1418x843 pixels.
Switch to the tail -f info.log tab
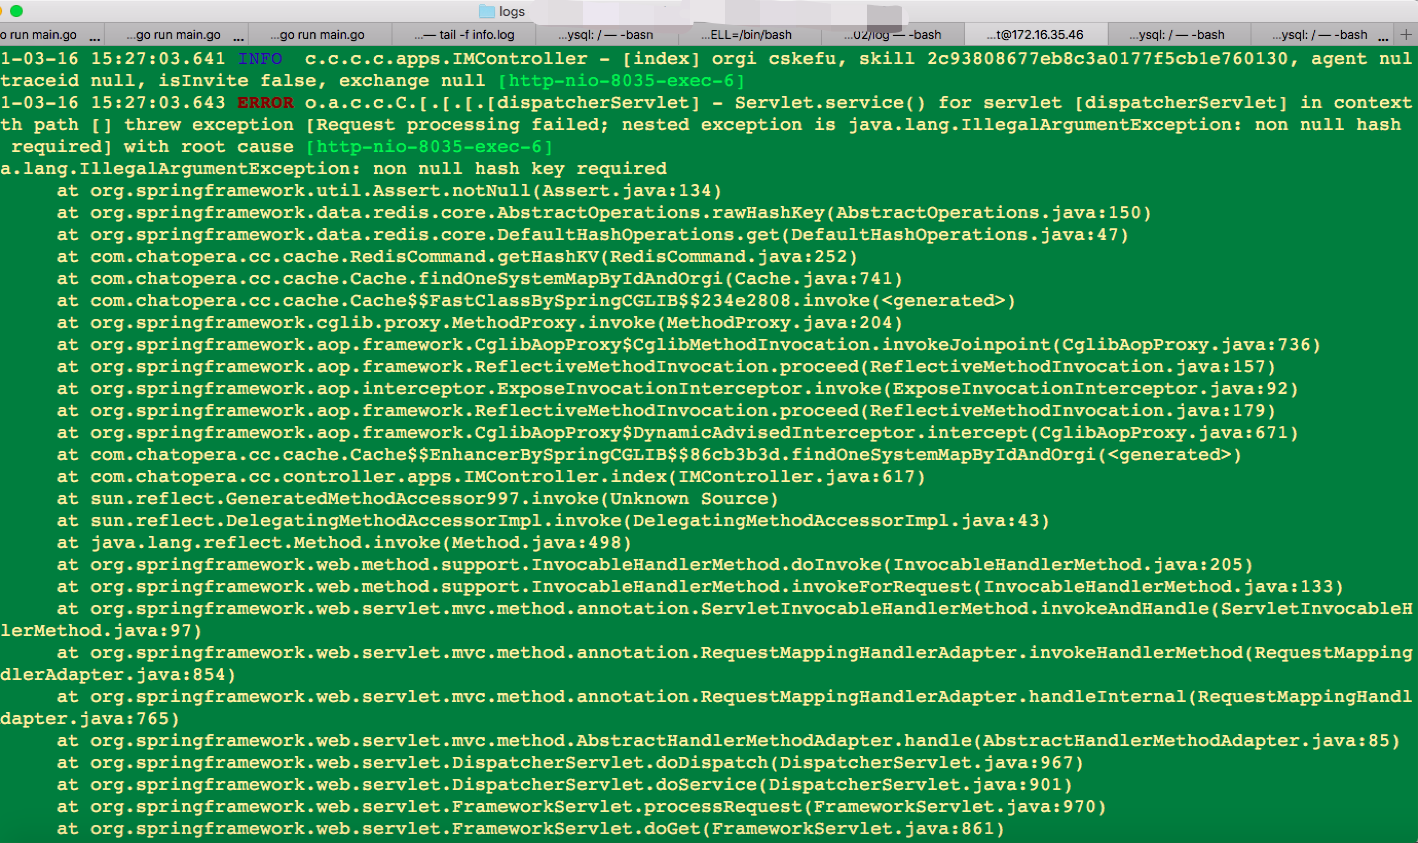coord(464,34)
